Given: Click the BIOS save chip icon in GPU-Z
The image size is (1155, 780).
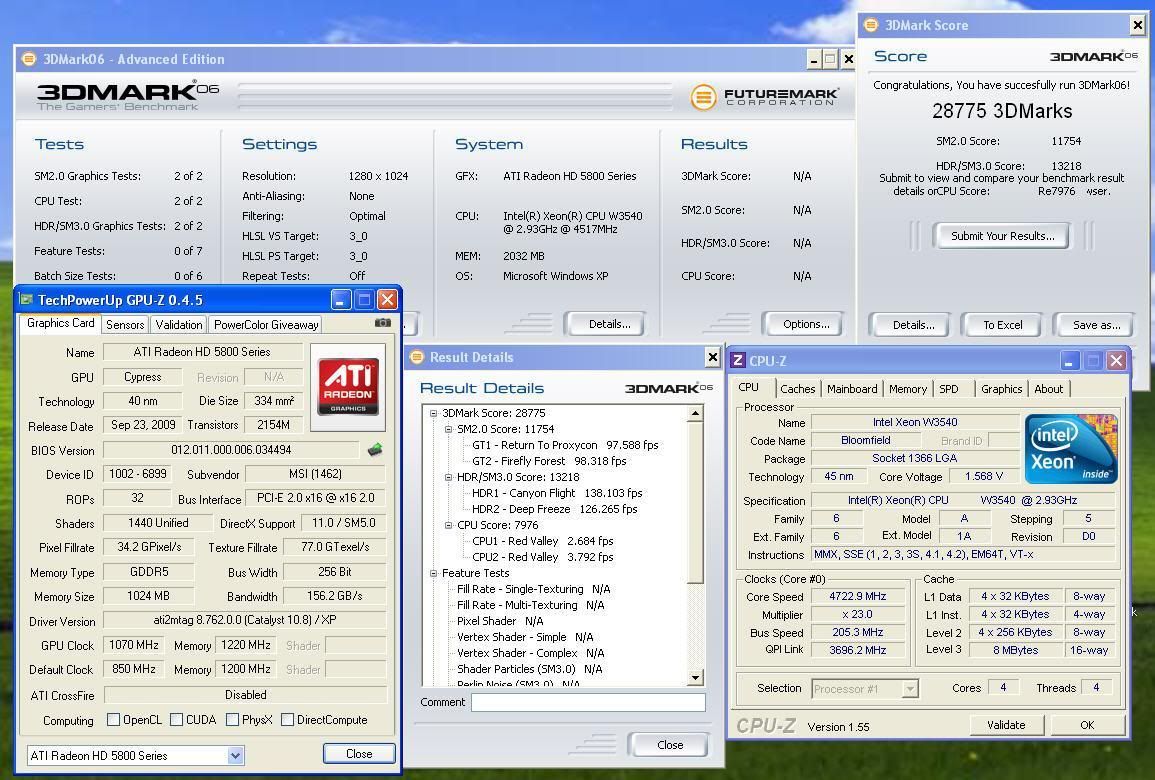Looking at the screenshot, I should pyautogui.click(x=375, y=449).
